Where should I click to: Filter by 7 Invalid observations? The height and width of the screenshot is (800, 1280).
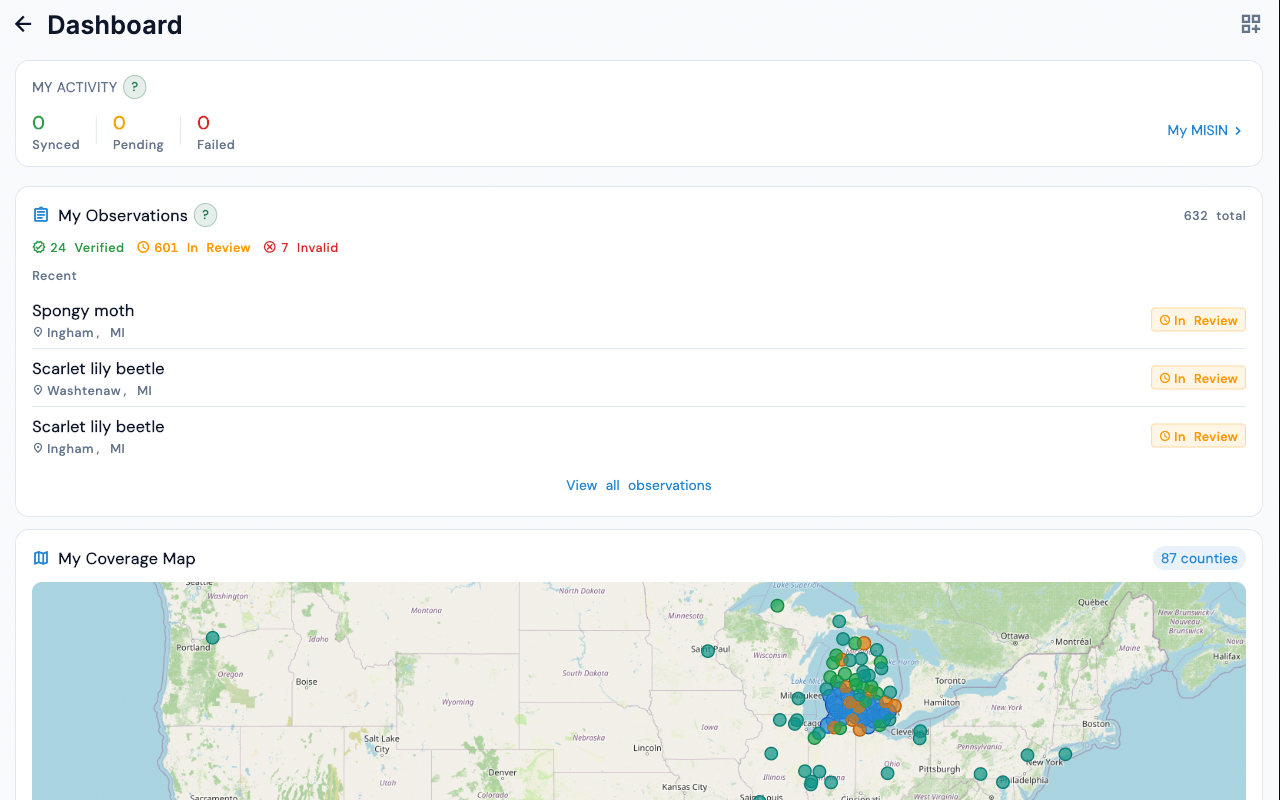tap(301, 247)
